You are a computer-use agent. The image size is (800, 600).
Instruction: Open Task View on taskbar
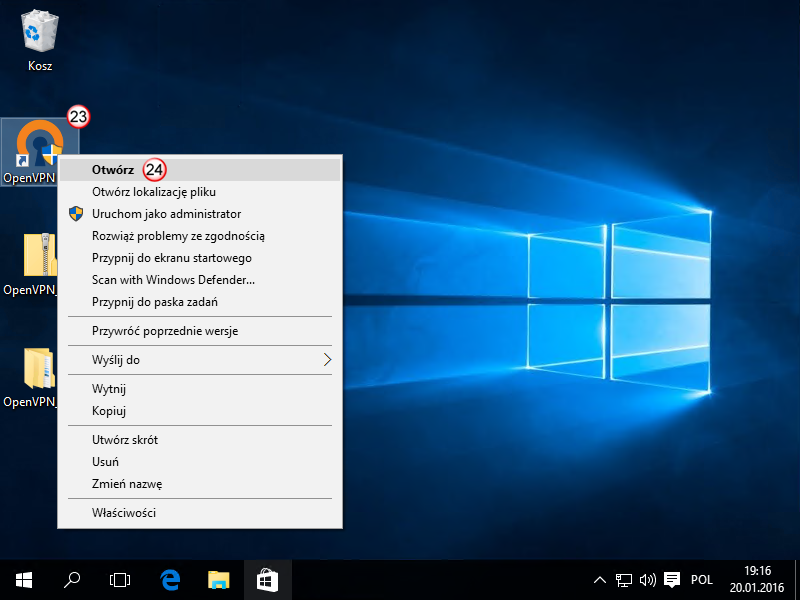tap(120, 580)
